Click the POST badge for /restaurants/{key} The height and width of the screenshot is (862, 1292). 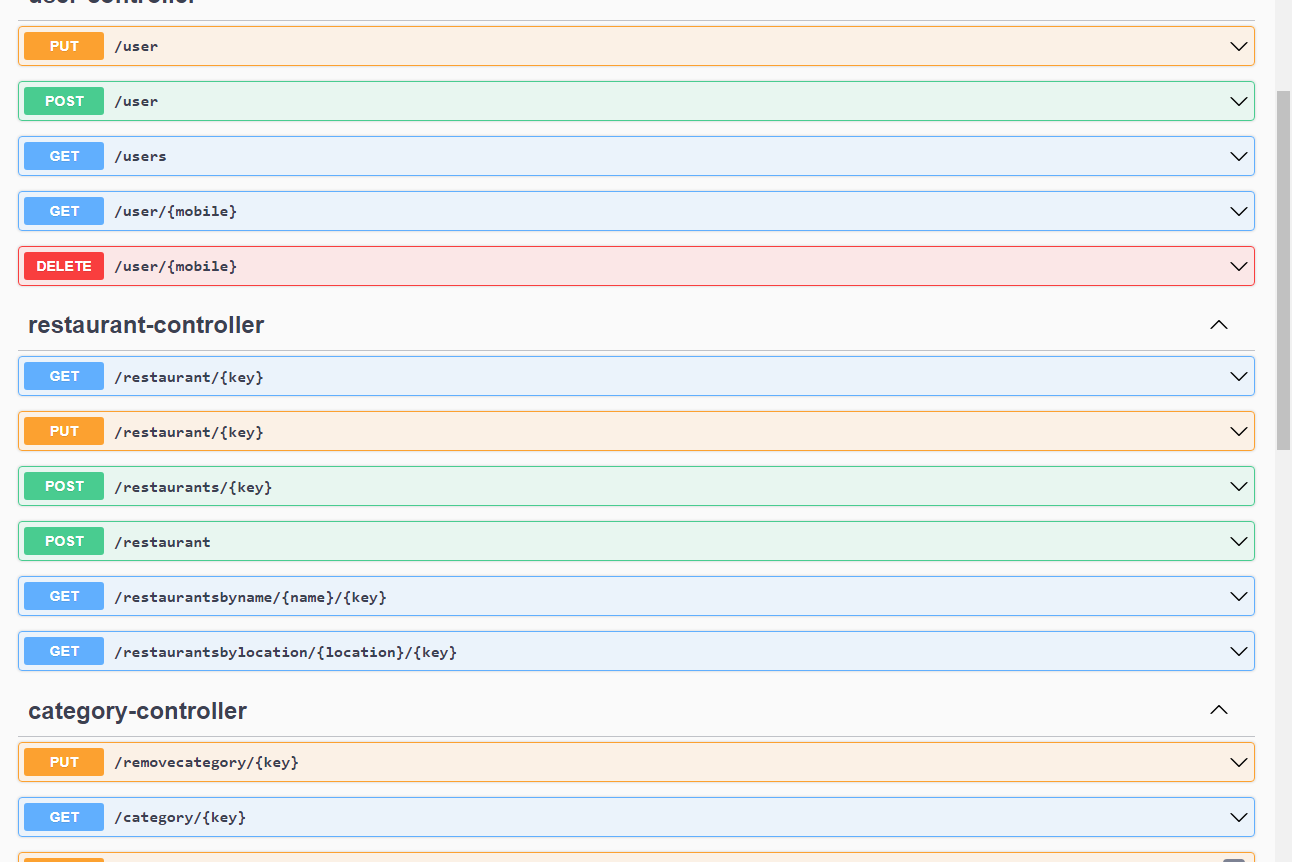pyautogui.click(x=64, y=486)
